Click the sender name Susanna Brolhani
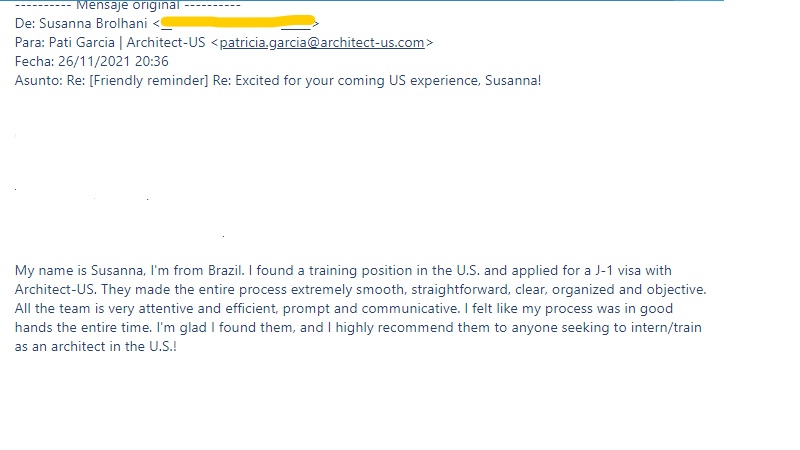 (92, 24)
